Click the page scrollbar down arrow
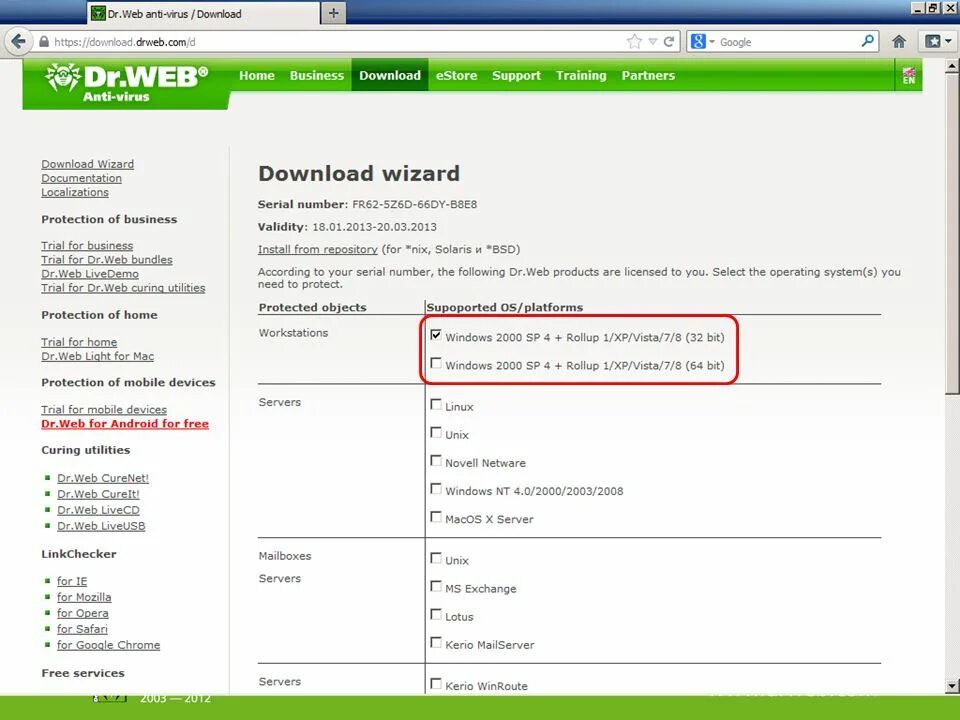This screenshot has width=960, height=720. coord(952,686)
